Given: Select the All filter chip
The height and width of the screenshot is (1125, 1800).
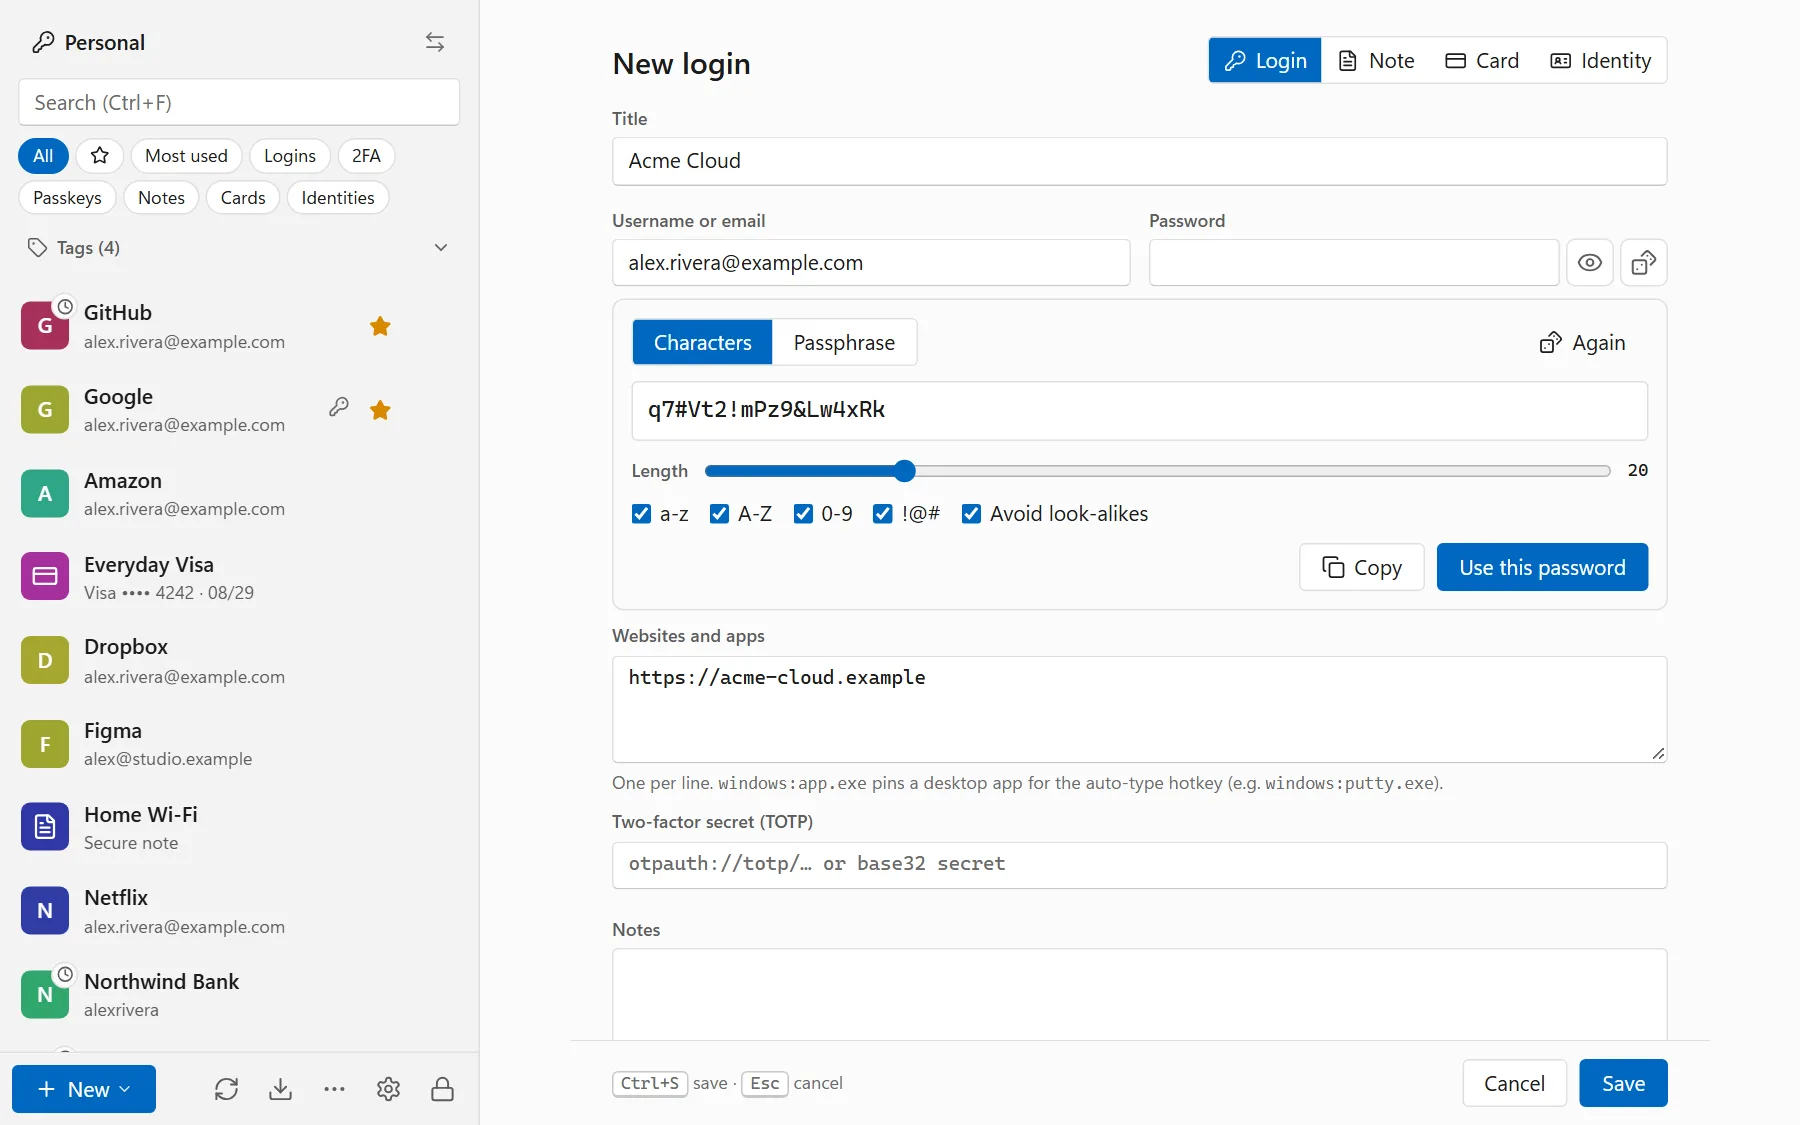Looking at the screenshot, I should point(43,156).
